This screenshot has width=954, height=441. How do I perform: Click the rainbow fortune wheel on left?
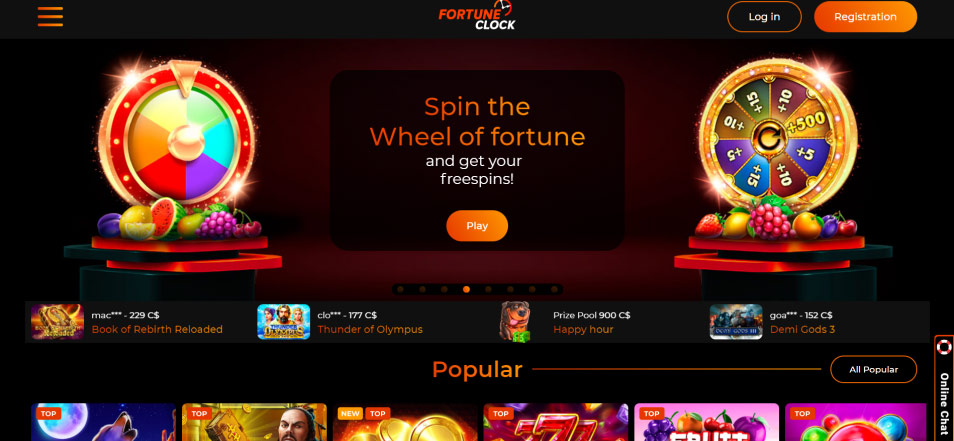[x=177, y=135]
